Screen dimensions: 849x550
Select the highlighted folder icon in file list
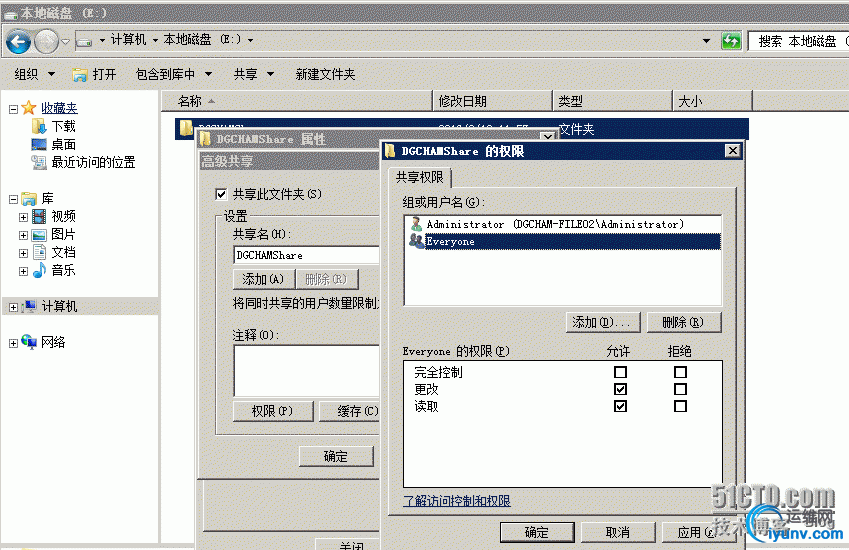pyautogui.click(x=186, y=127)
